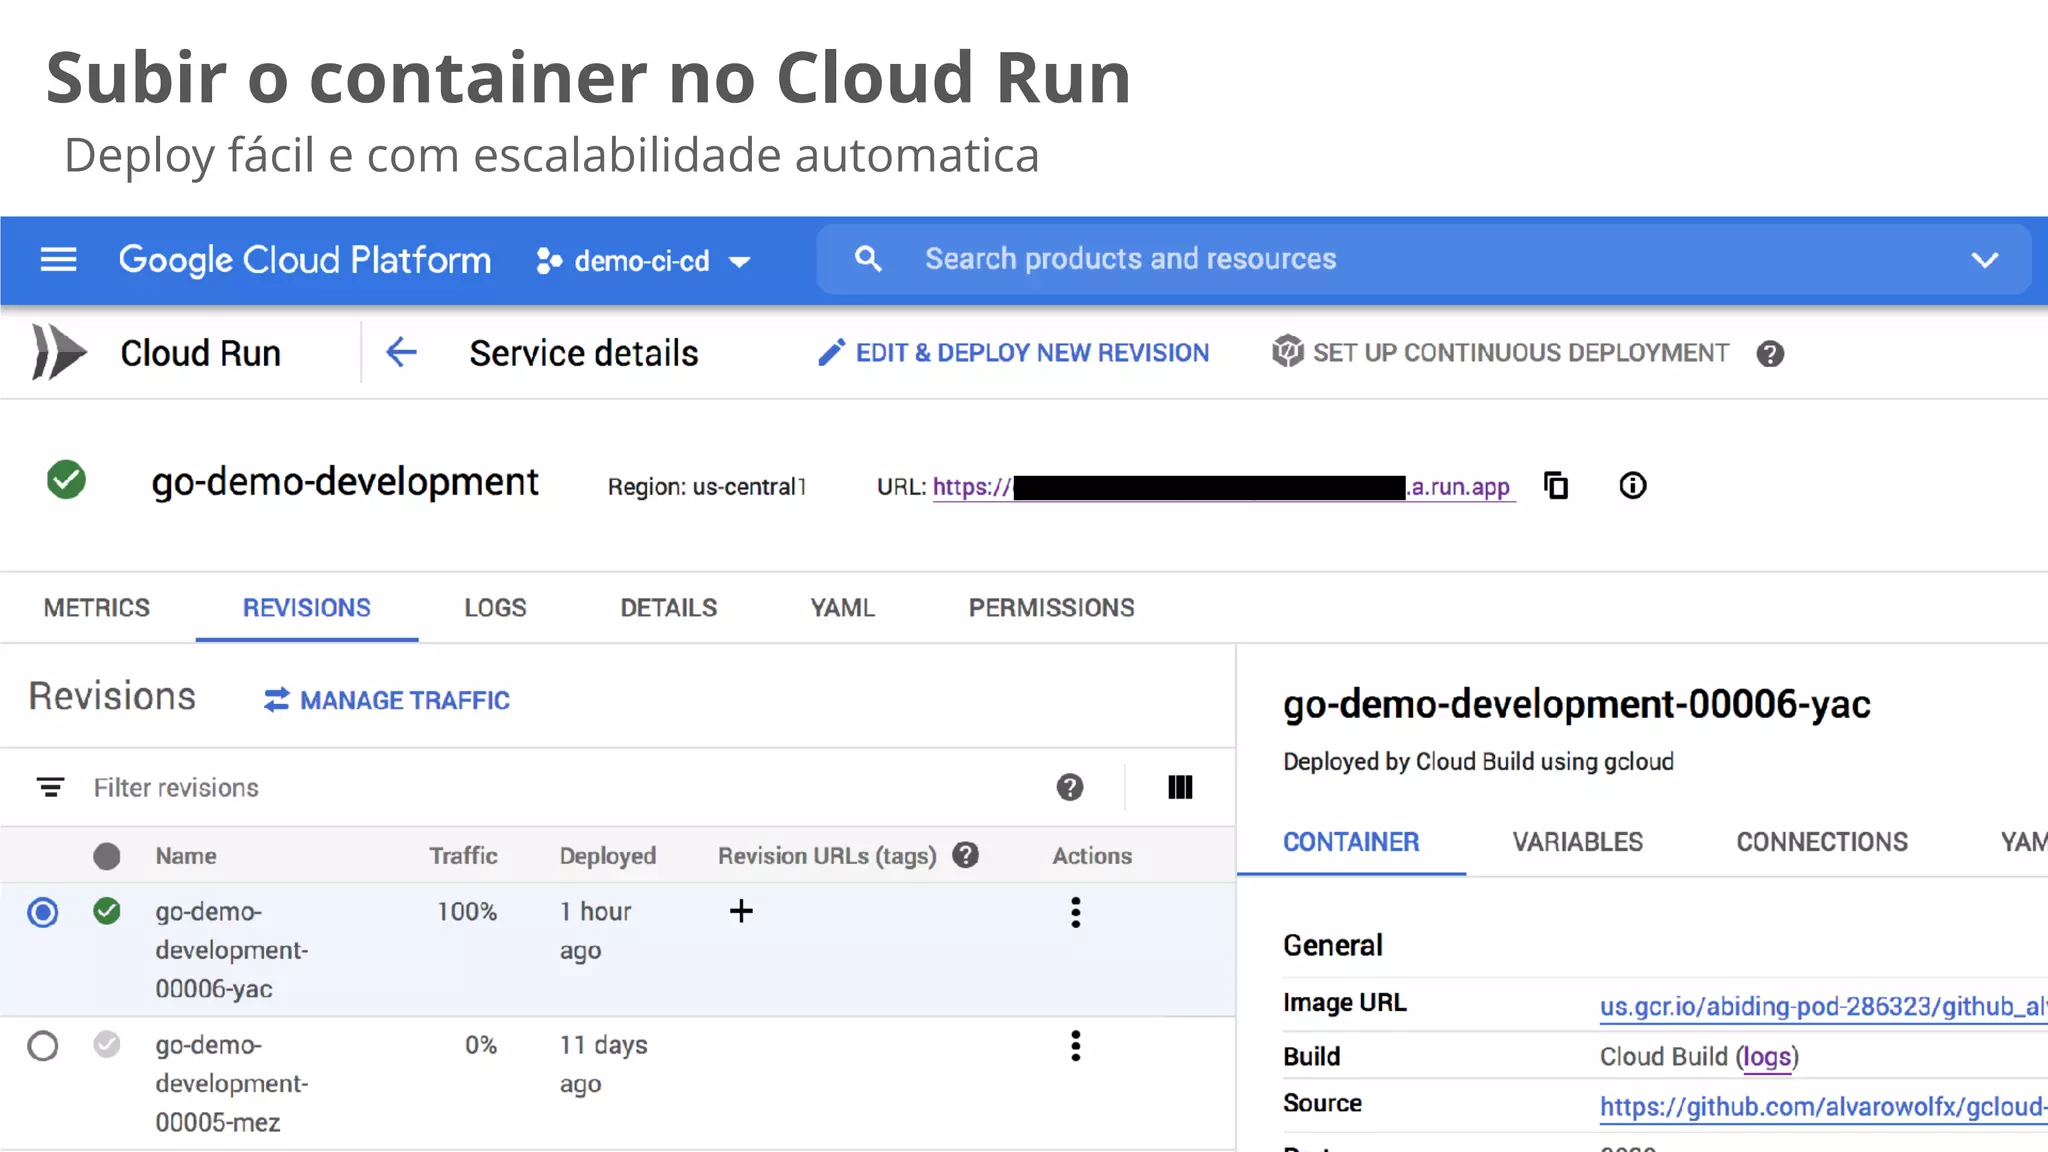Open the us.gcr.io Image URL link
The image size is (2048, 1152).
1823,1006
